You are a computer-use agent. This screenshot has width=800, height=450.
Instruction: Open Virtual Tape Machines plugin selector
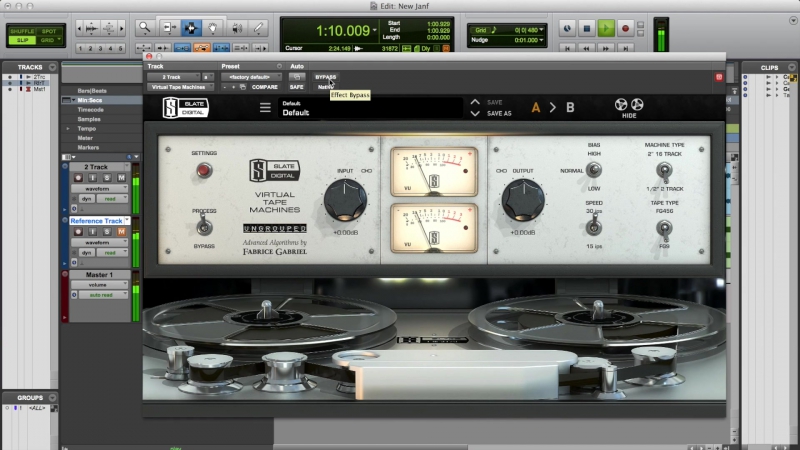180,87
